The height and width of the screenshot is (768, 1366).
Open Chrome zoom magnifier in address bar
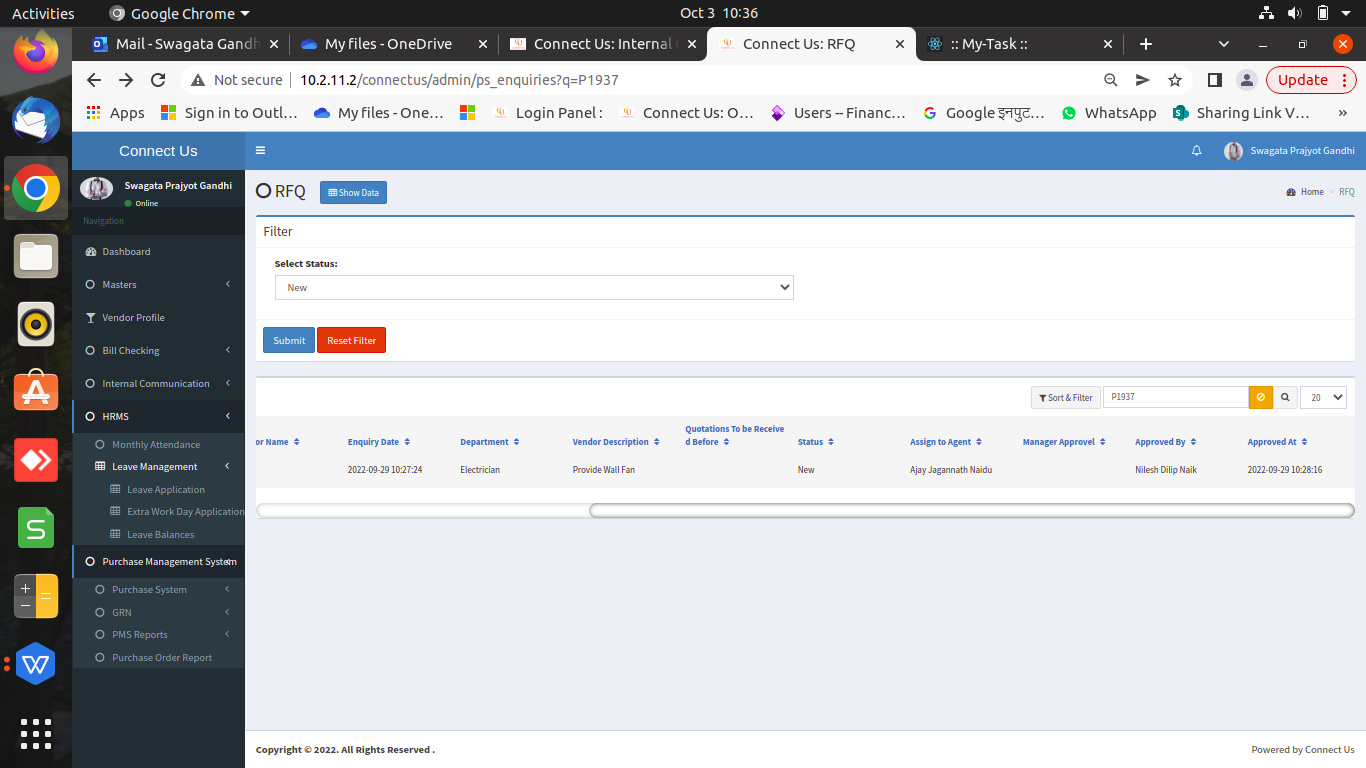point(1110,80)
